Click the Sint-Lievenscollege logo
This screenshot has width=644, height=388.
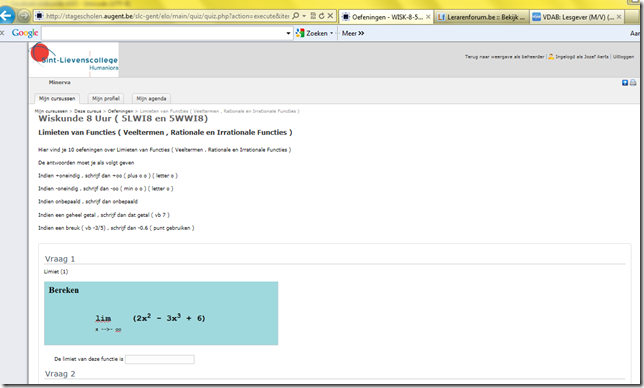[x=74, y=59]
